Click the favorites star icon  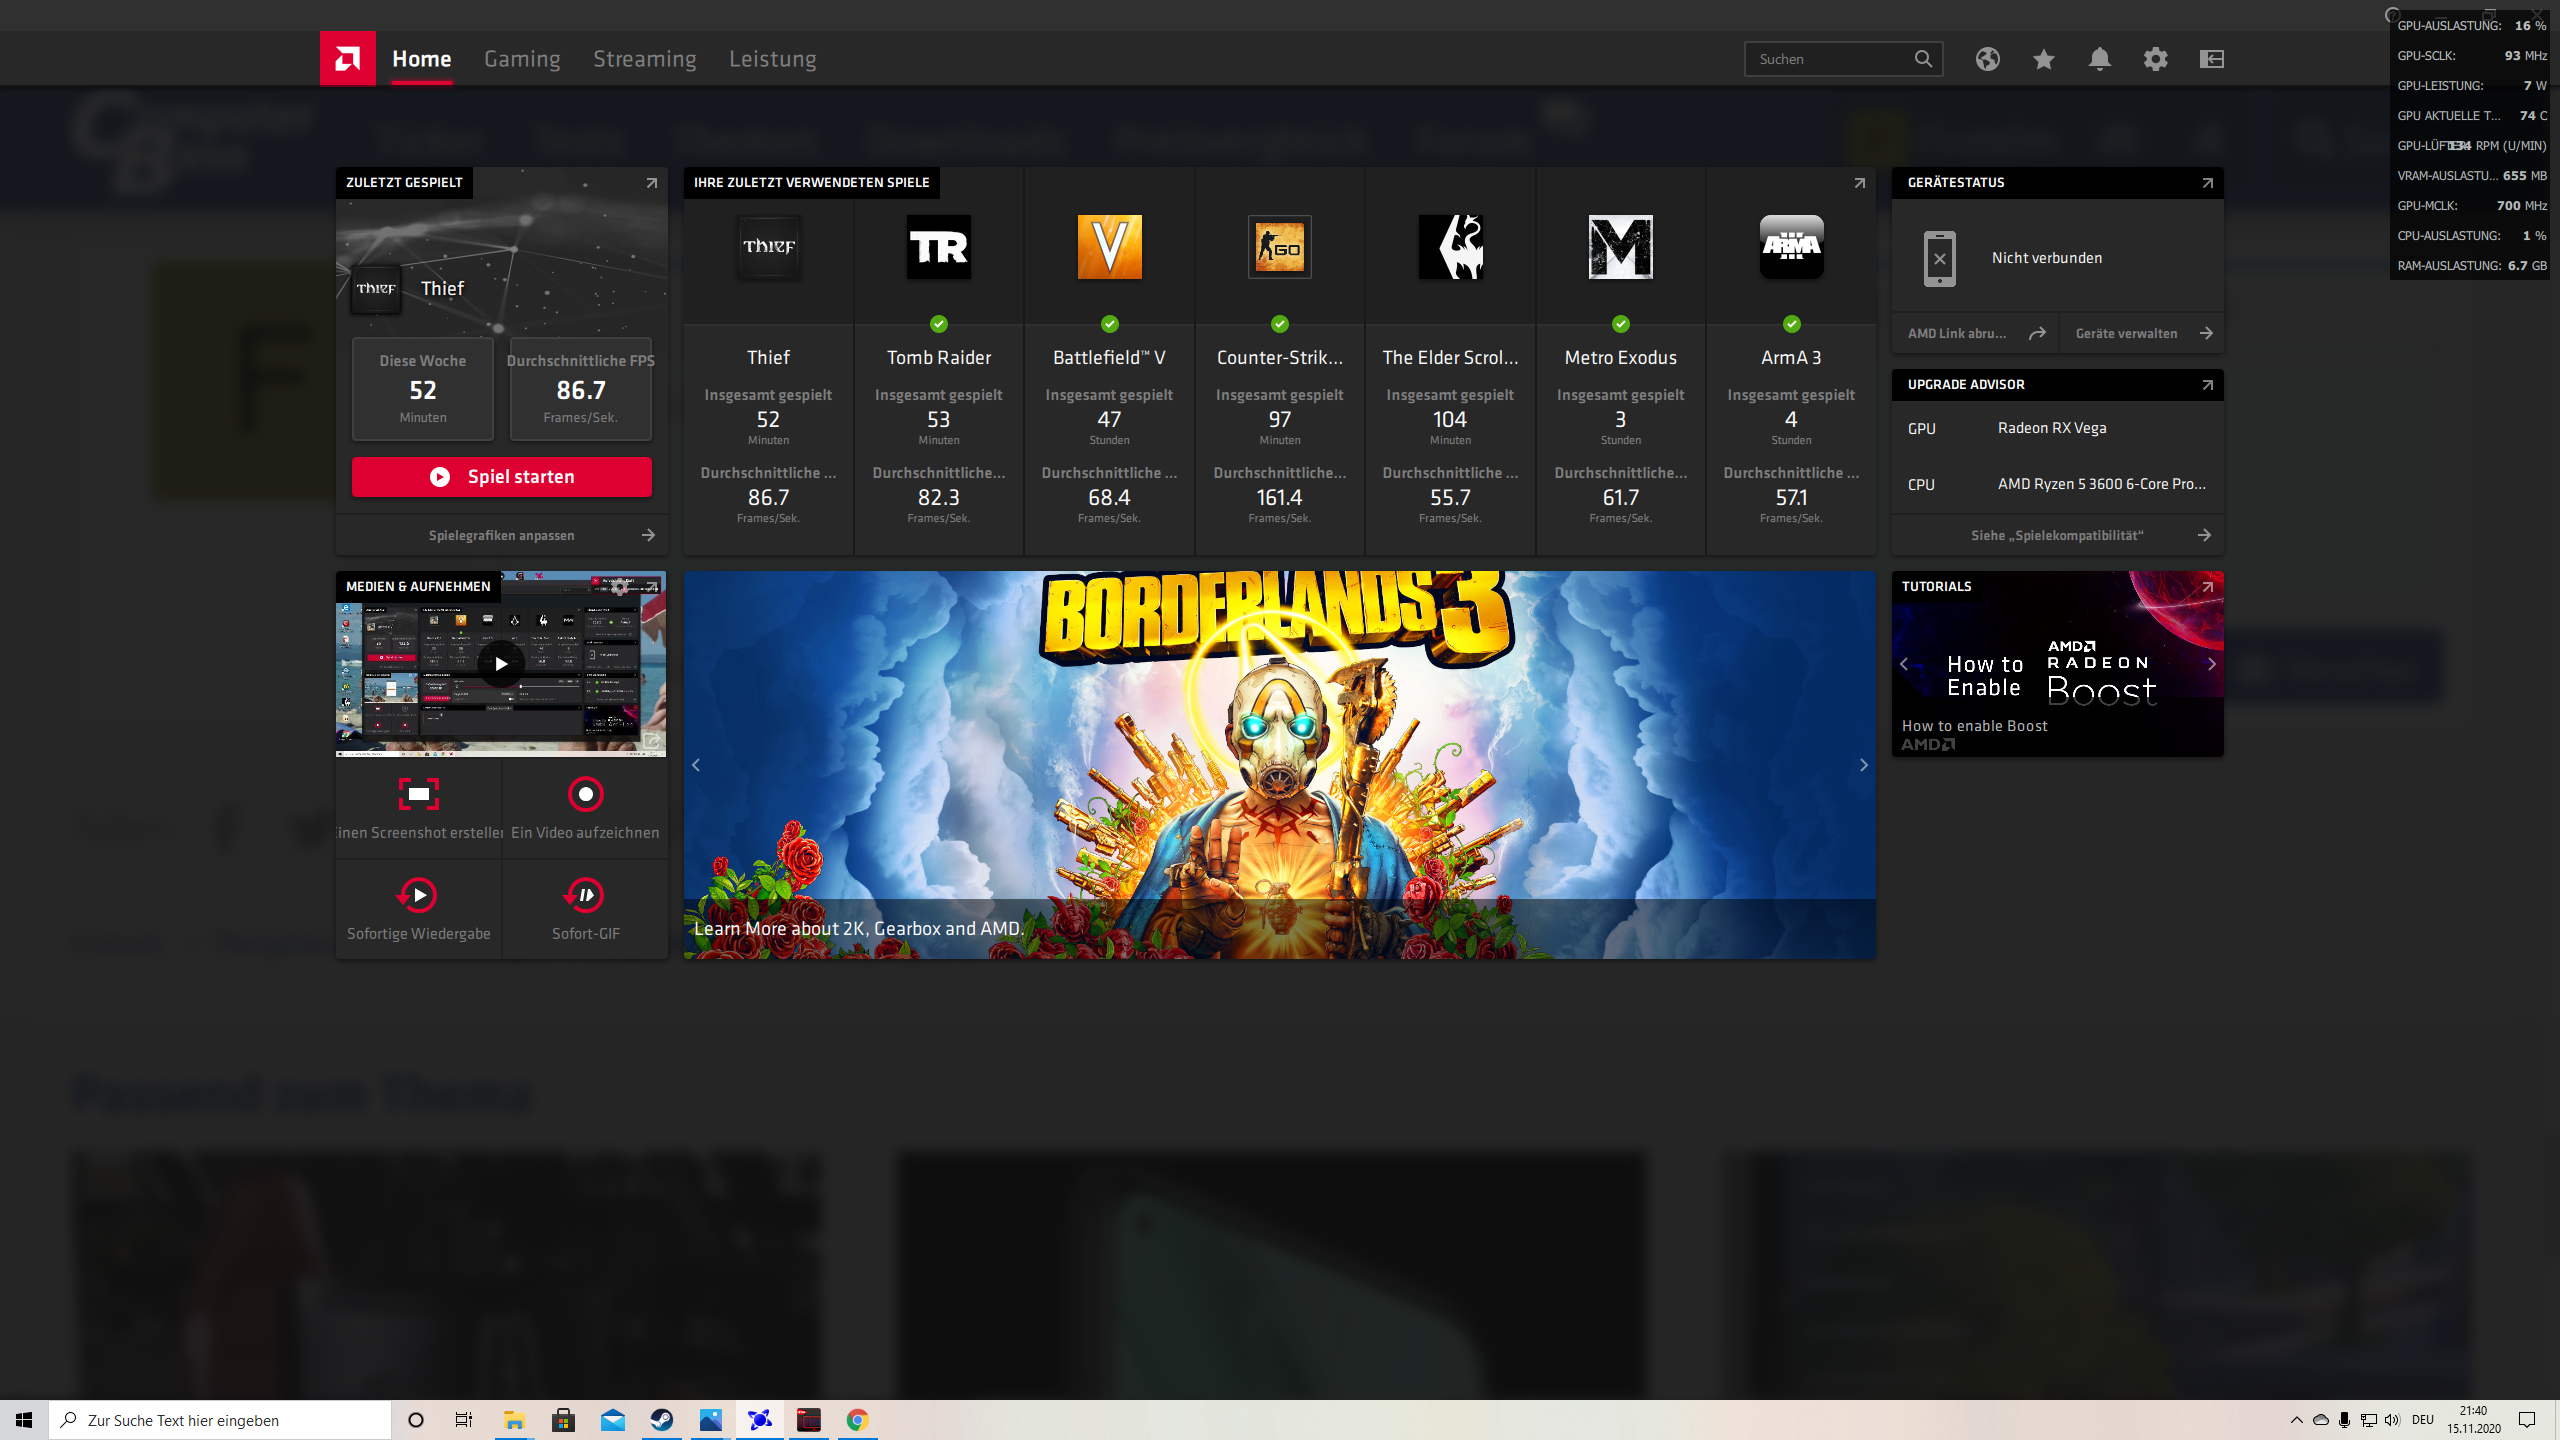(x=2043, y=59)
